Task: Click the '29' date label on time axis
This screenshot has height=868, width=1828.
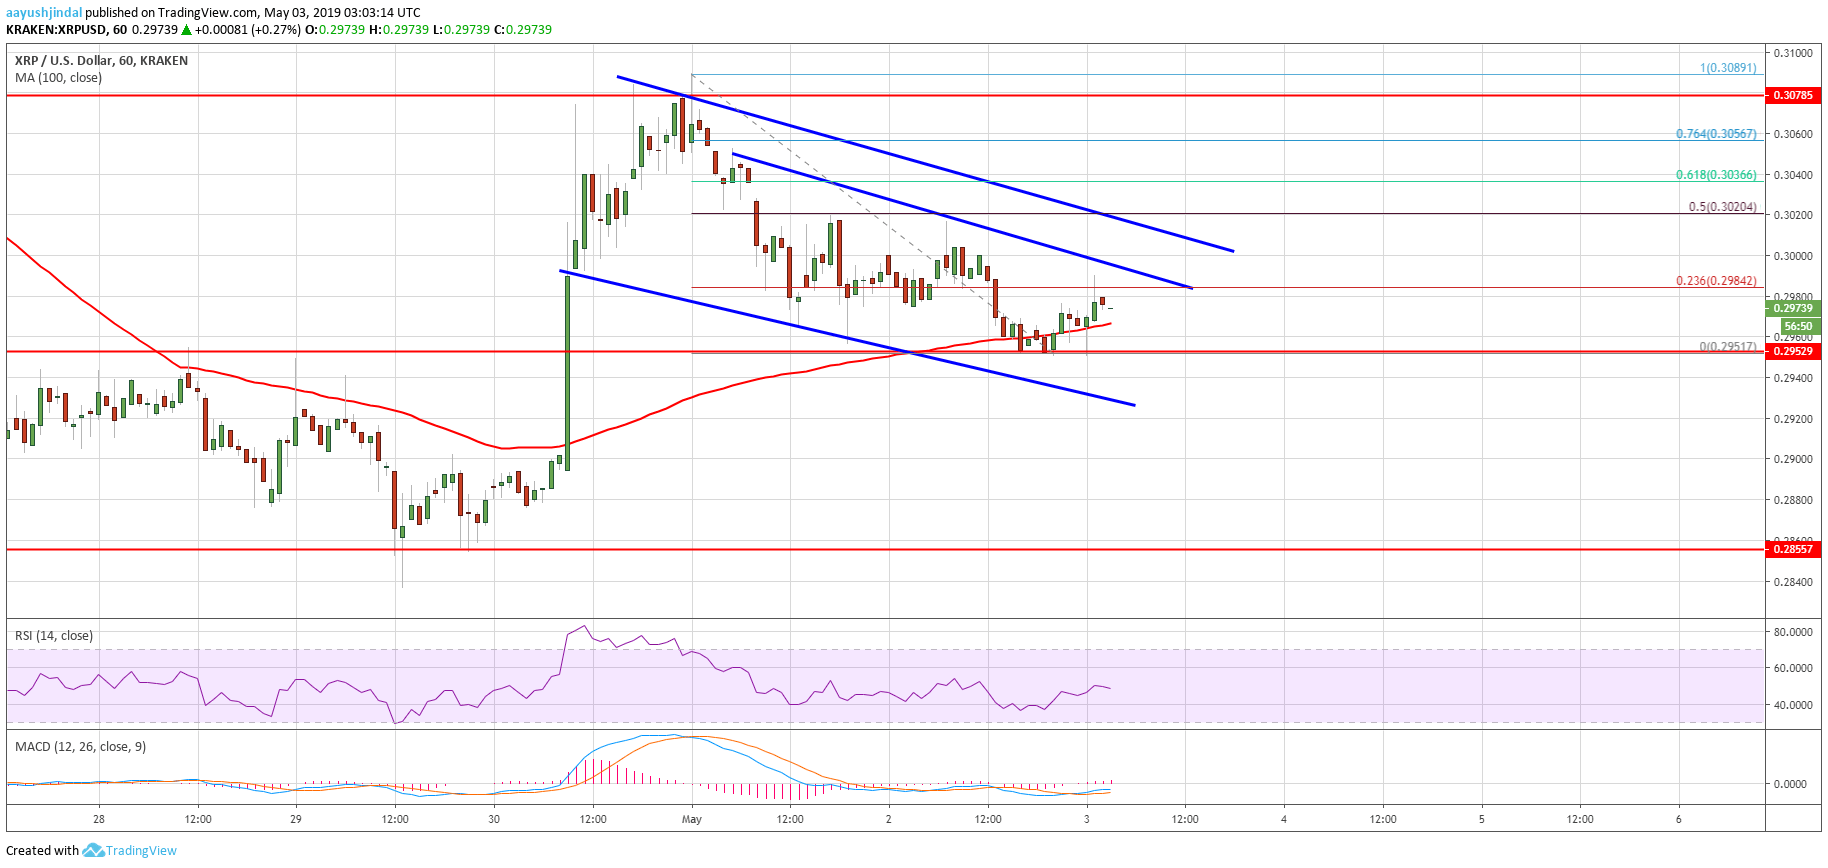Action: pyautogui.click(x=296, y=820)
